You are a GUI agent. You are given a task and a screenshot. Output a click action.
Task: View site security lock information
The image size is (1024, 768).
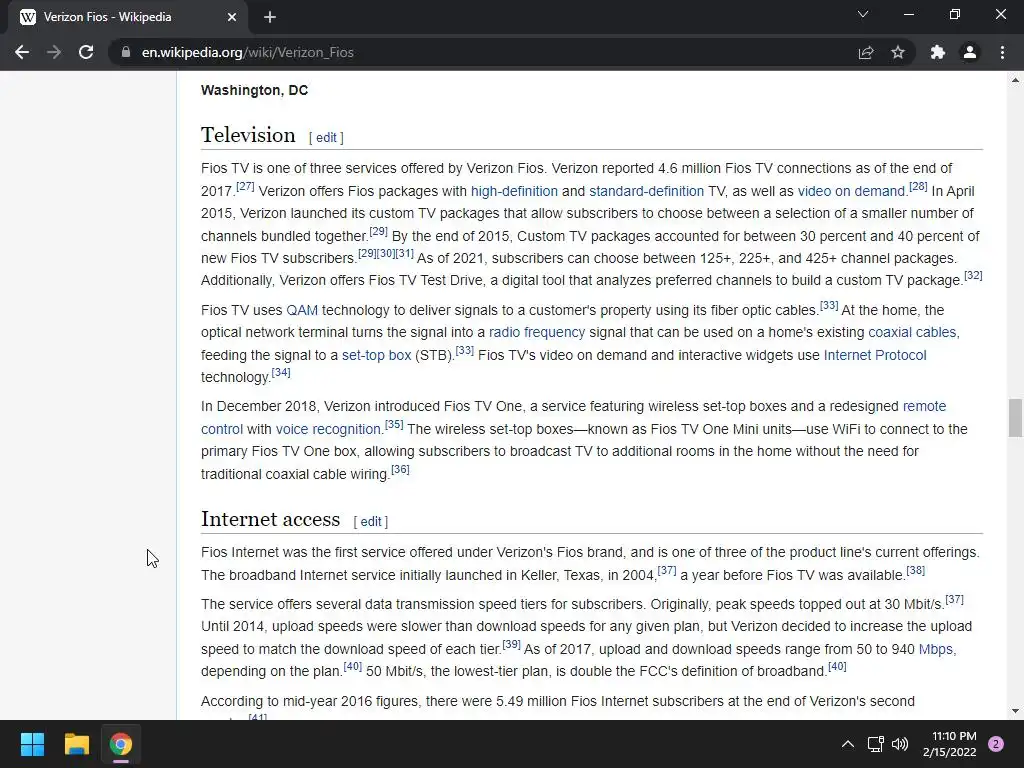click(x=126, y=52)
